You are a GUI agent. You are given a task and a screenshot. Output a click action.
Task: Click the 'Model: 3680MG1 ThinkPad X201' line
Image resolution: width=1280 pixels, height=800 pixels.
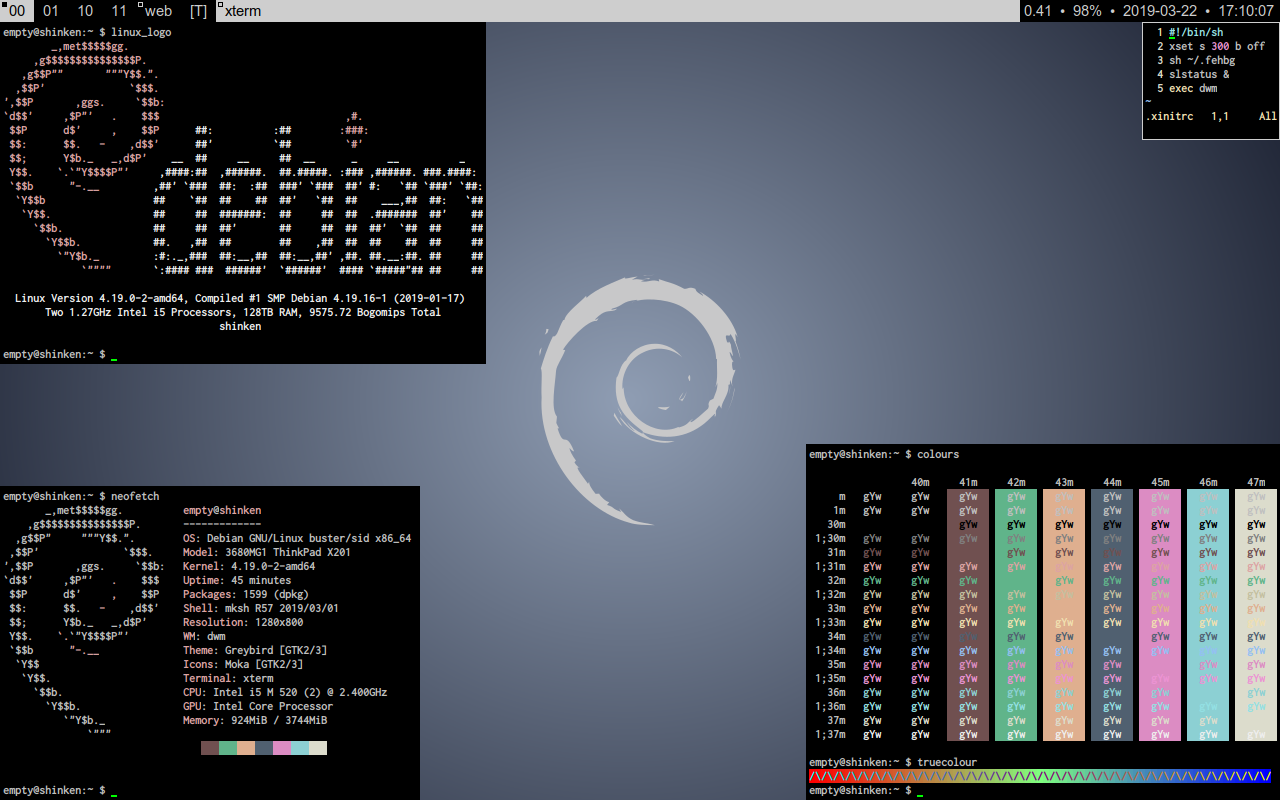coord(267,552)
